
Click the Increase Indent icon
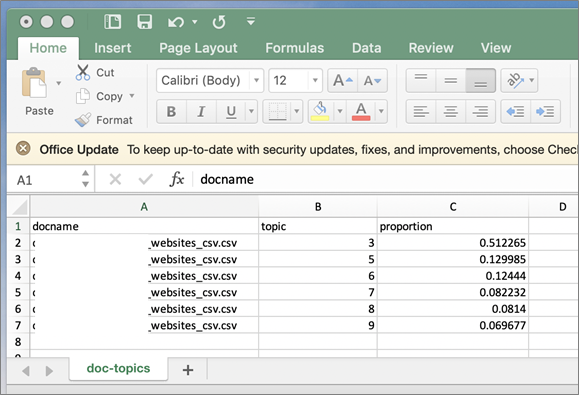point(545,111)
